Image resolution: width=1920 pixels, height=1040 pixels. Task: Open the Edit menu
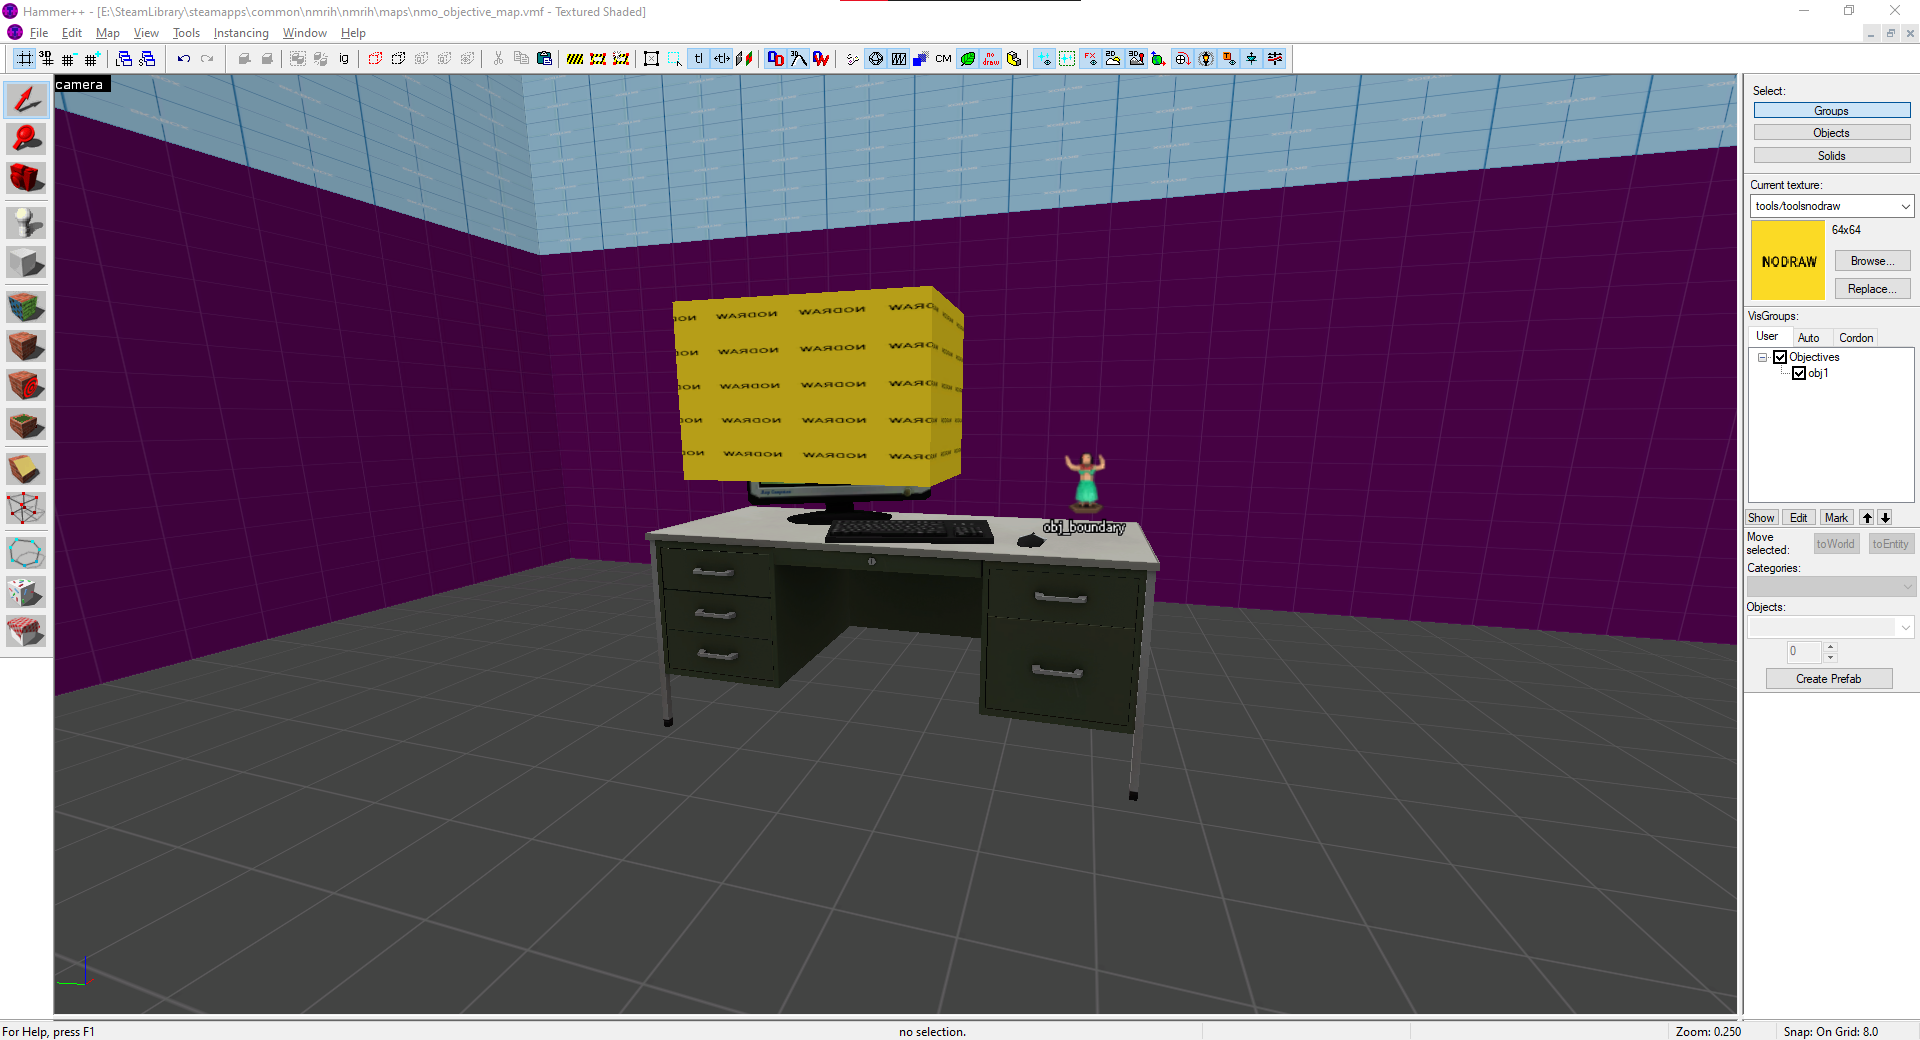pyautogui.click(x=72, y=33)
